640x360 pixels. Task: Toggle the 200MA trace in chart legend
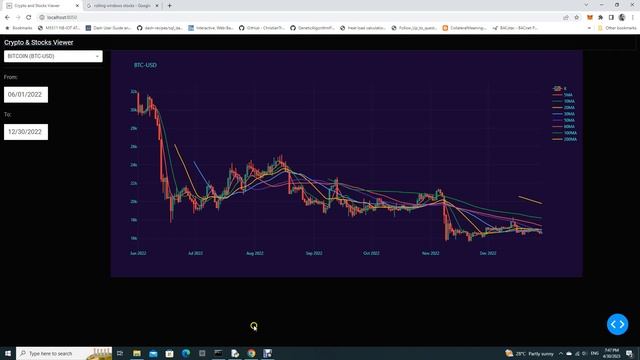pos(565,139)
